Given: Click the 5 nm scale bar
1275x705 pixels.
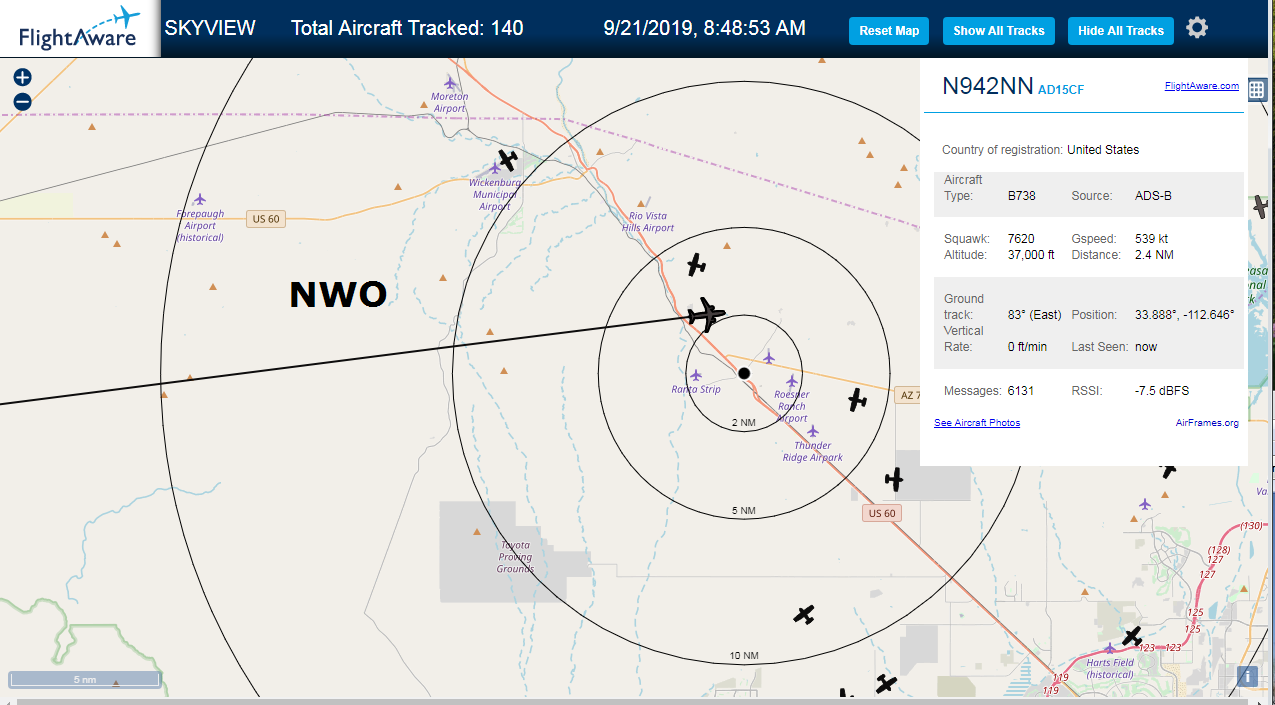Looking at the screenshot, I should (x=85, y=679).
